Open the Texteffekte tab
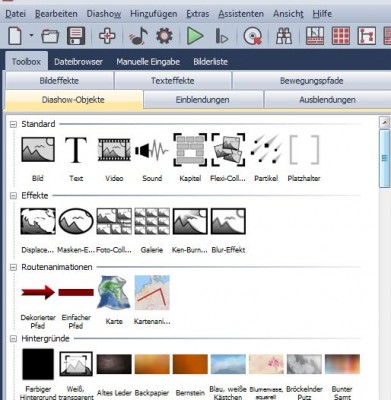 point(173,81)
